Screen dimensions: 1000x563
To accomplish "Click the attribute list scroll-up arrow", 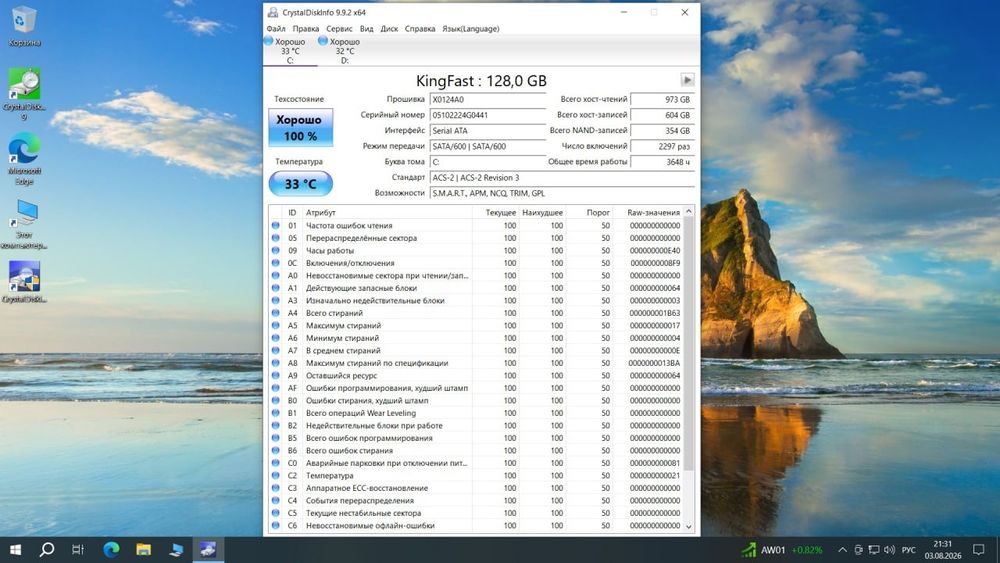I will [689, 211].
